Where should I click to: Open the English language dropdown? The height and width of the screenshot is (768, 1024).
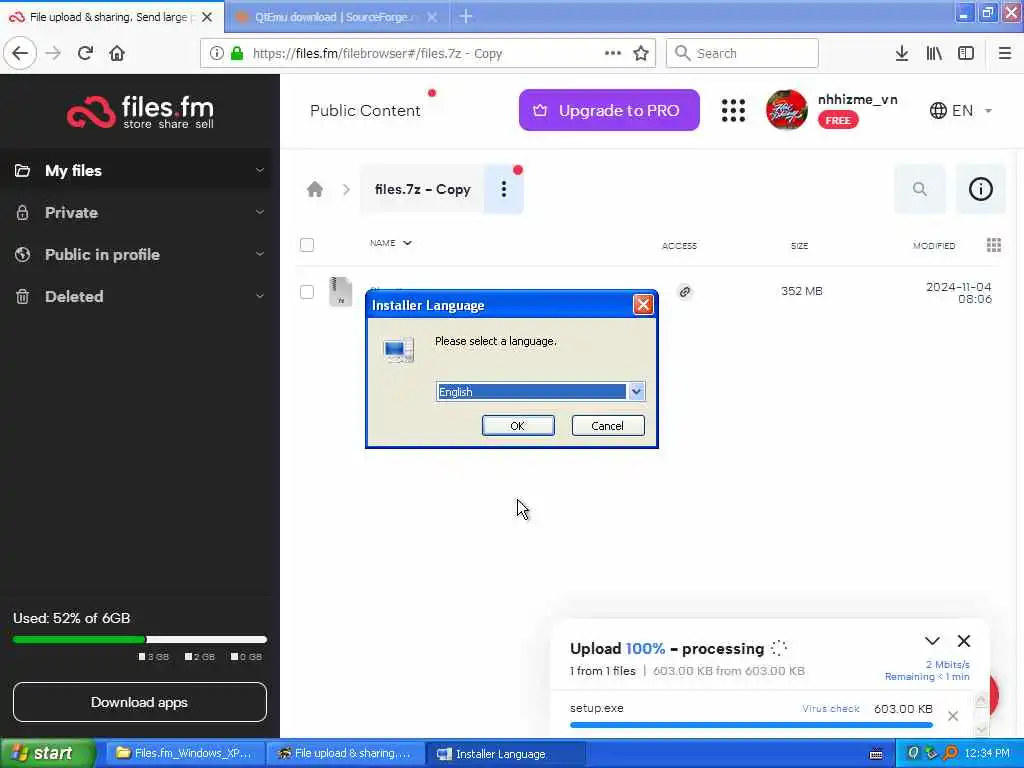(541, 391)
